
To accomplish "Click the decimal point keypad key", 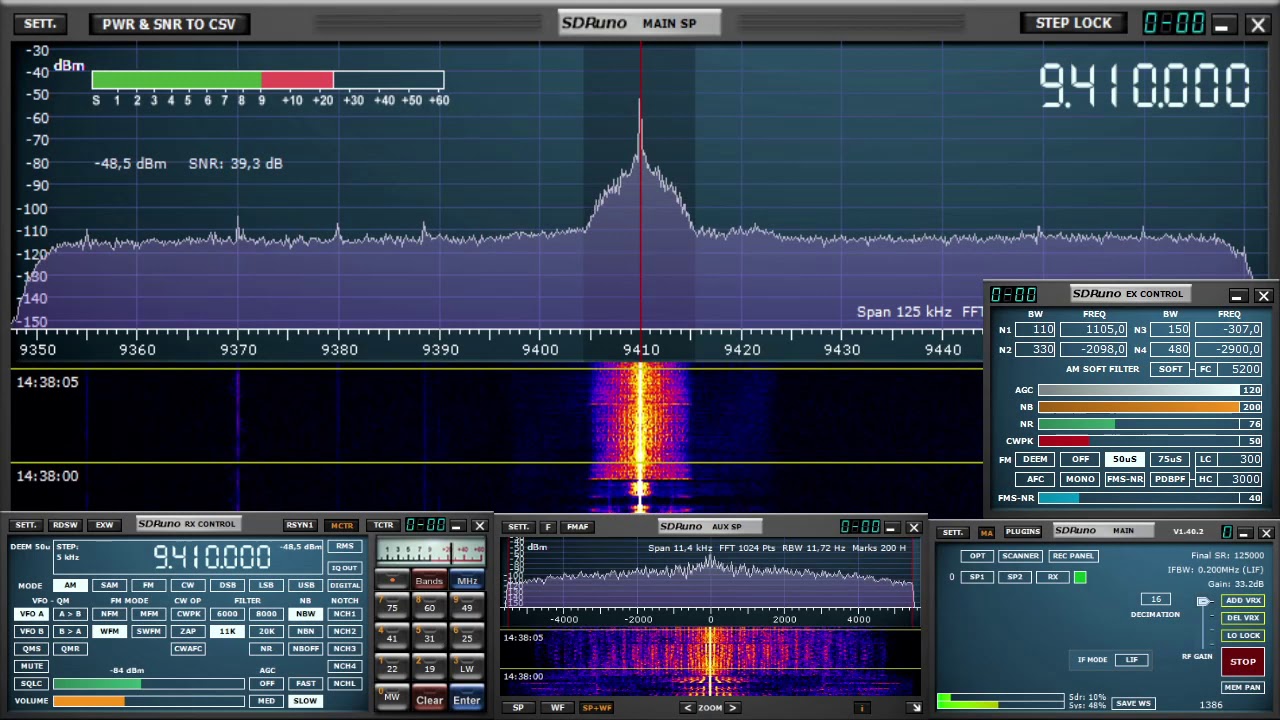I will click(x=391, y=580).
